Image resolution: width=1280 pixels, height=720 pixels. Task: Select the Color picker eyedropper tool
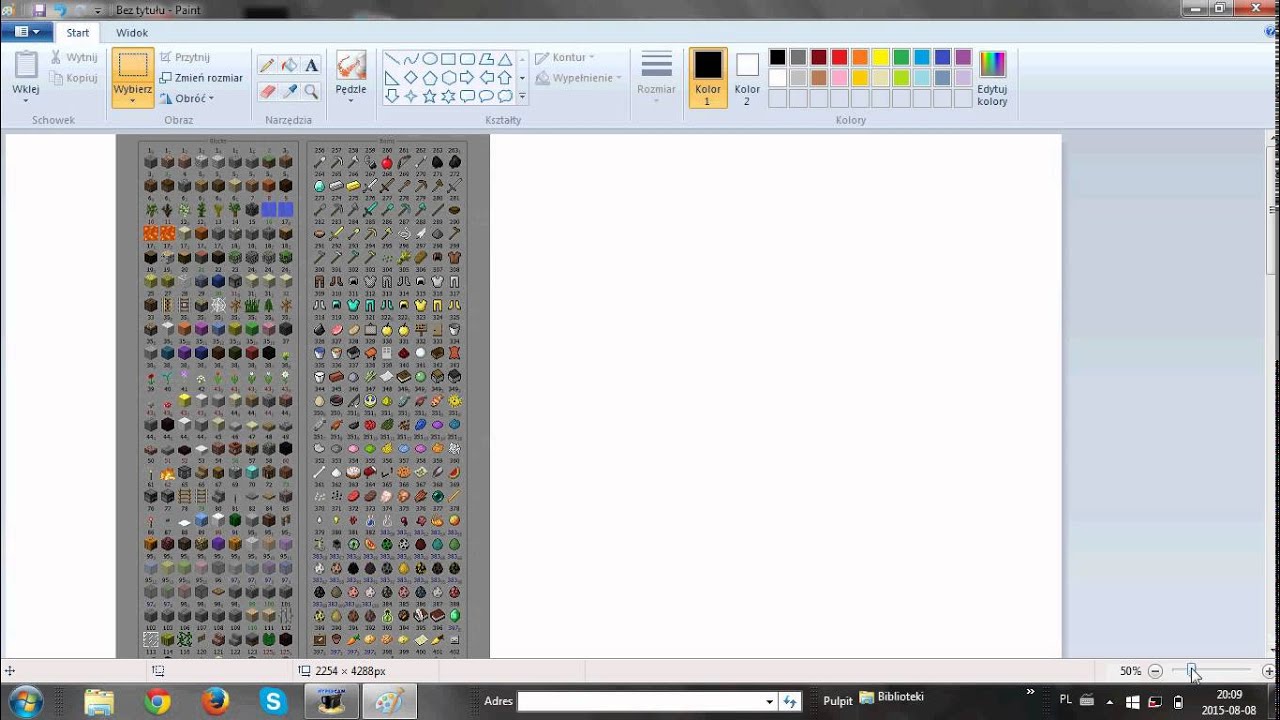(x=289, y=91)
